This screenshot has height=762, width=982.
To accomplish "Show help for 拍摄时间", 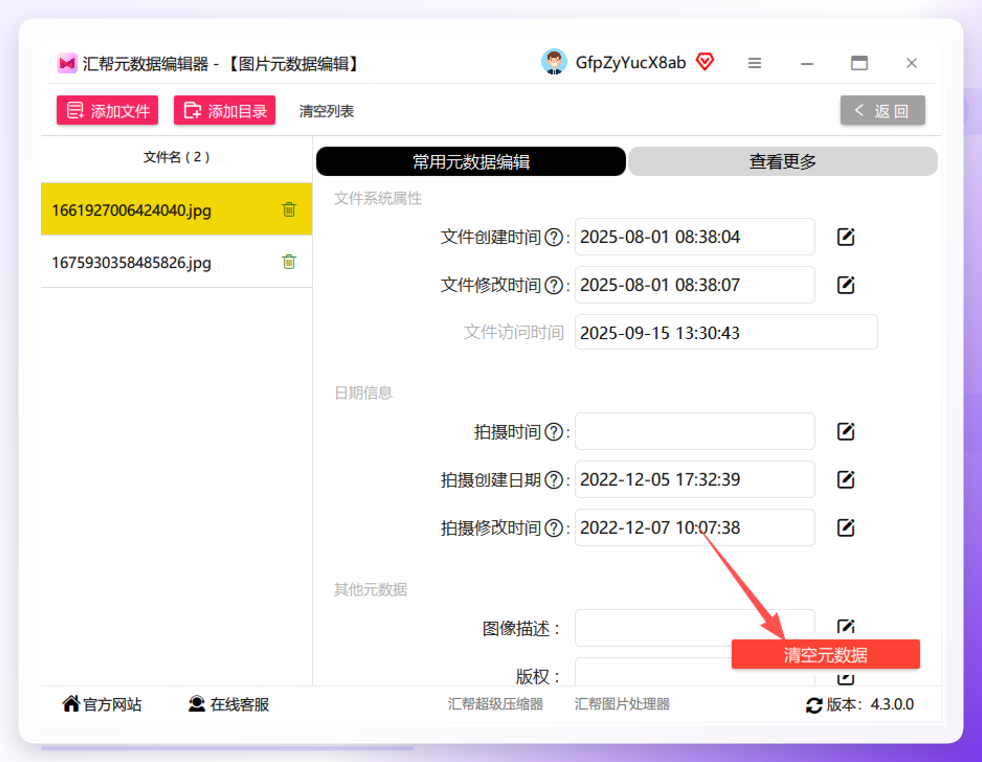I will point(554,432).
